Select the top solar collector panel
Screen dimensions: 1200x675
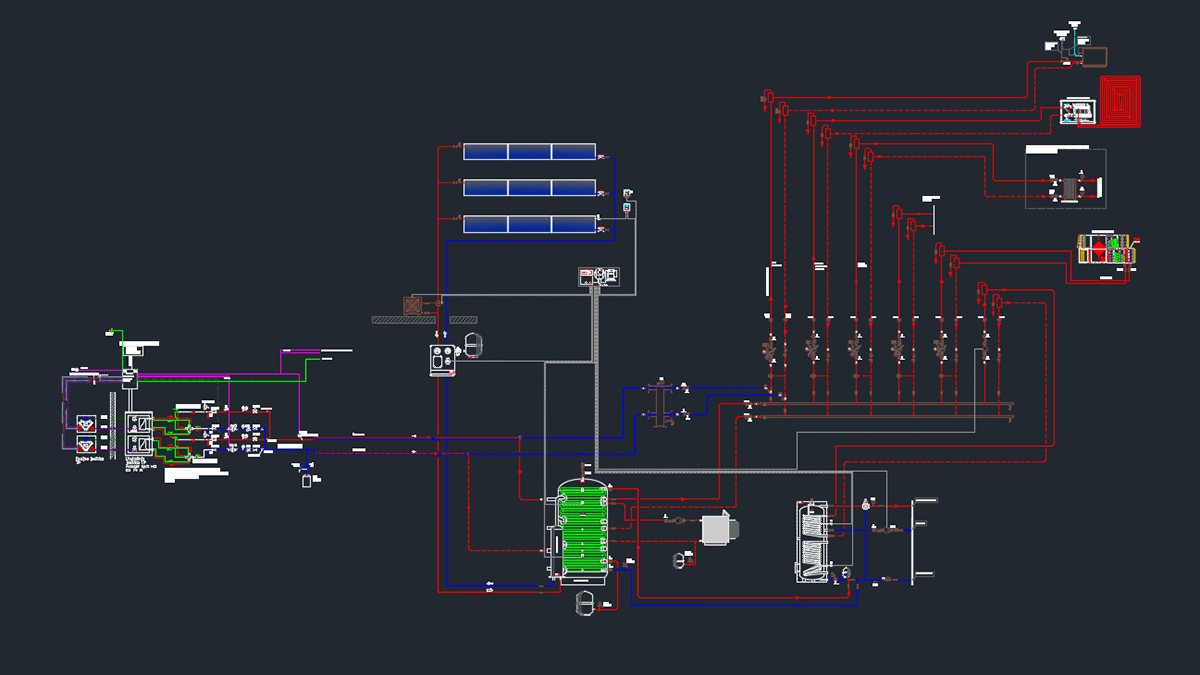pos(529,152)
